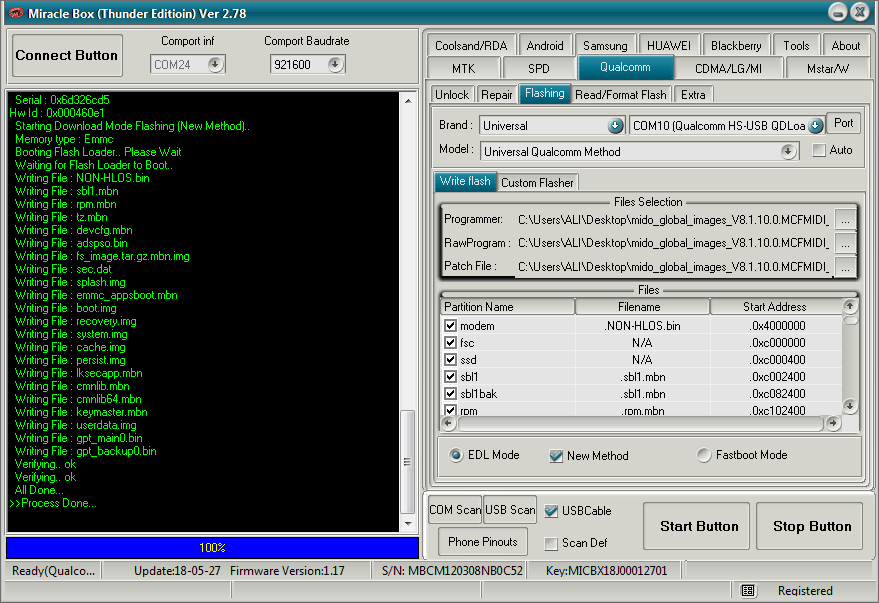
Task: Browse for the Patch File
Action: [x=845, y=267]
